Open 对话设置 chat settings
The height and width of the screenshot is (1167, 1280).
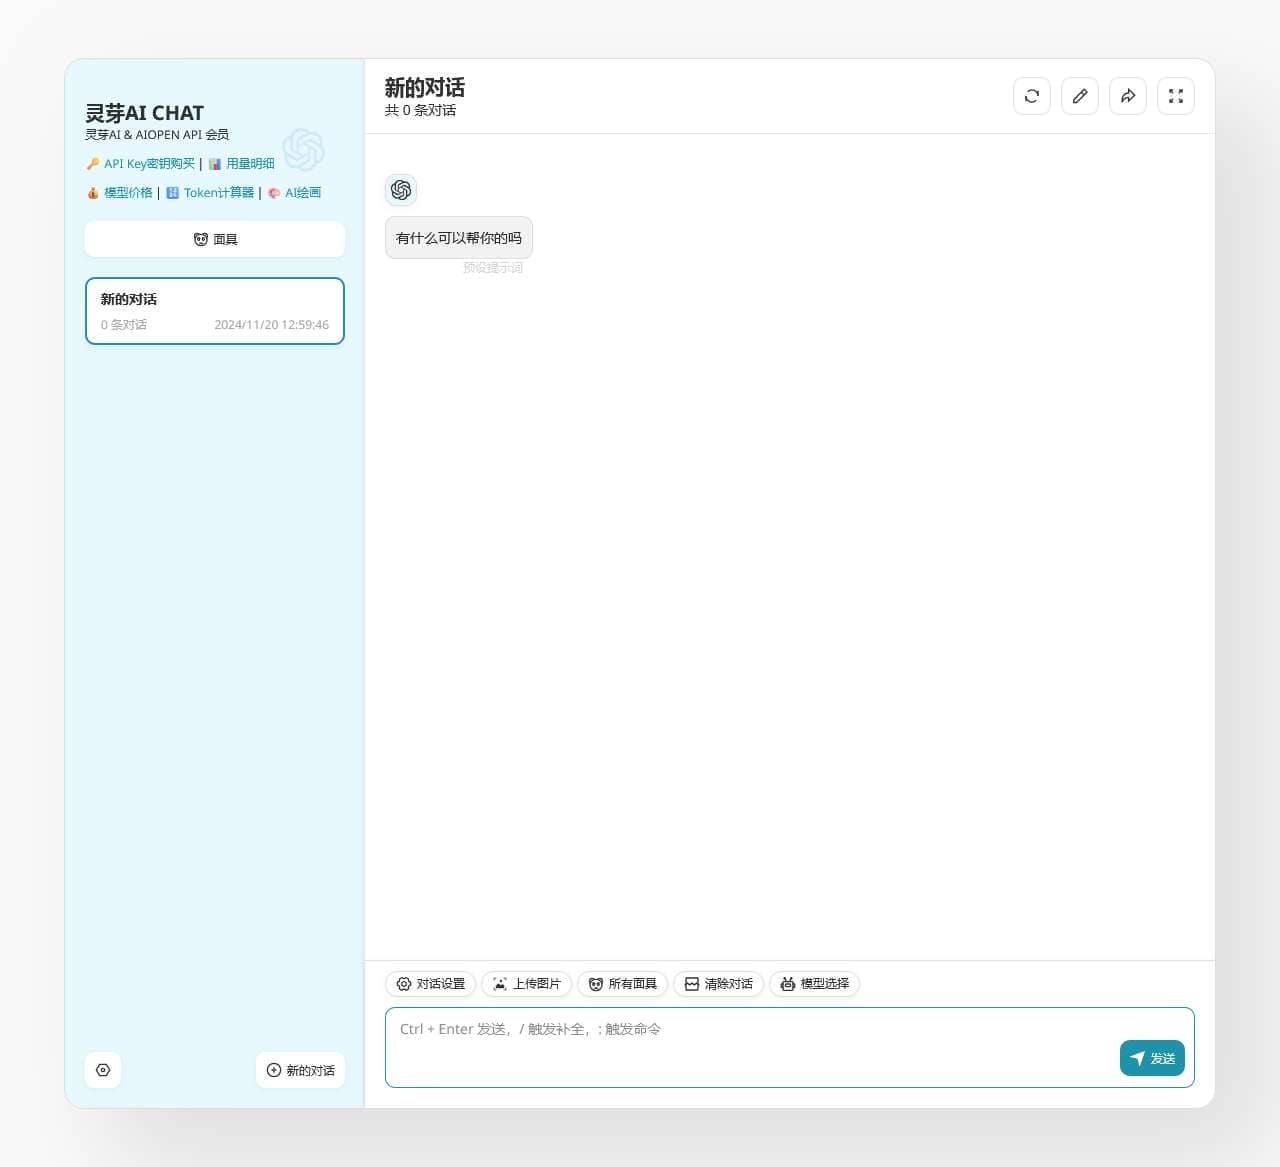point(431,984)
